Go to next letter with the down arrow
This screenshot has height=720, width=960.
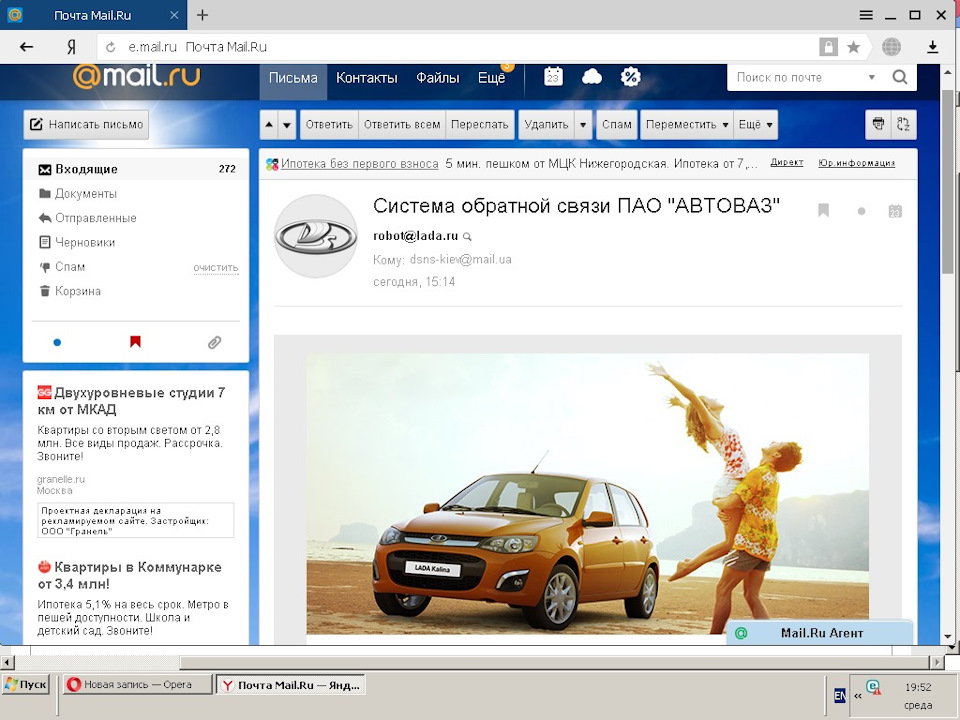[x=287, y=124]
